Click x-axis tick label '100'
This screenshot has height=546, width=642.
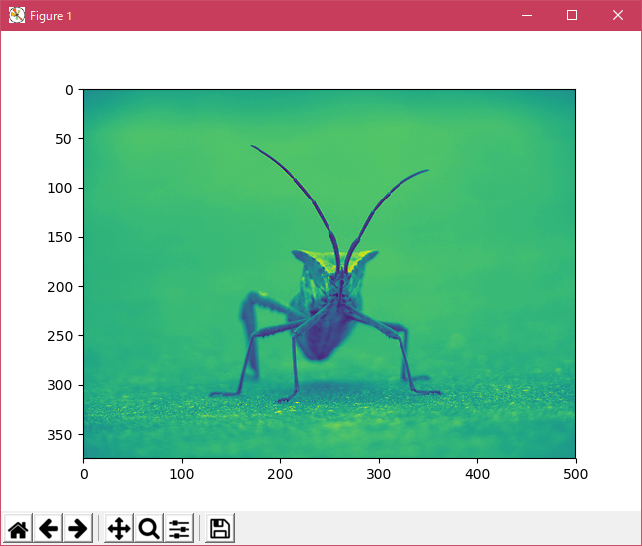[x=182, y=474]
